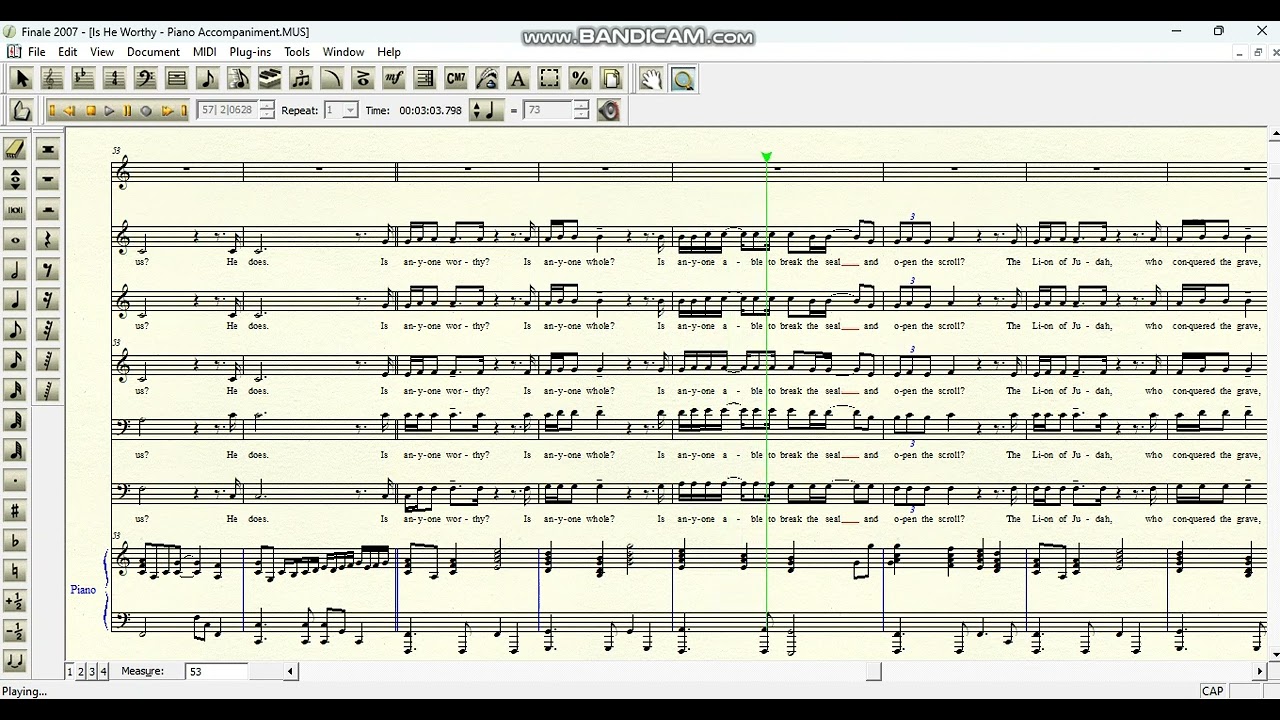Select the Chord CM7 tool
This screenshot has width=1280, height=720.
click(455, 79)
